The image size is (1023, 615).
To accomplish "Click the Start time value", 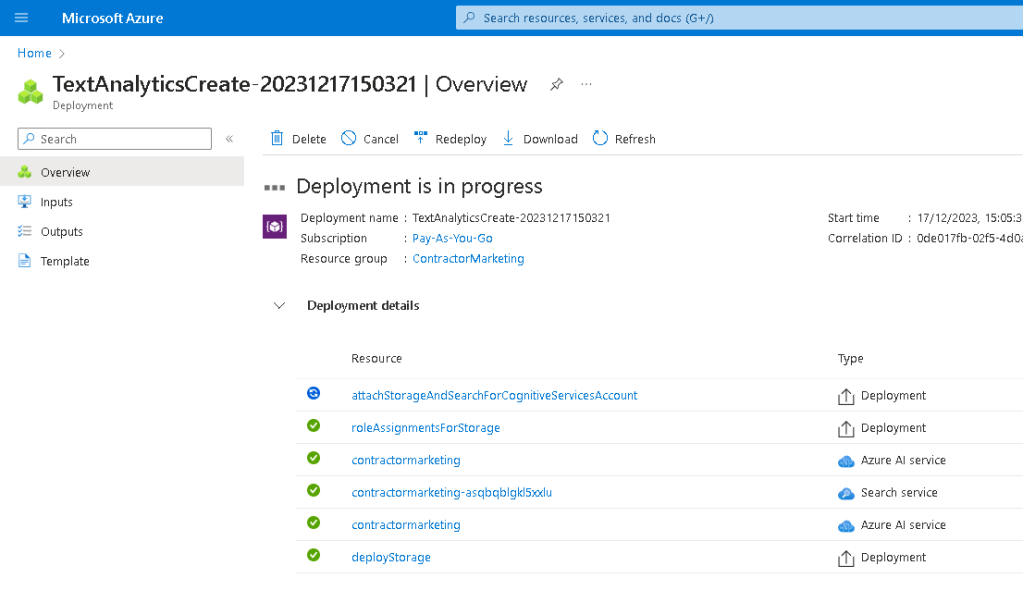I will click(x=970, y=218).
